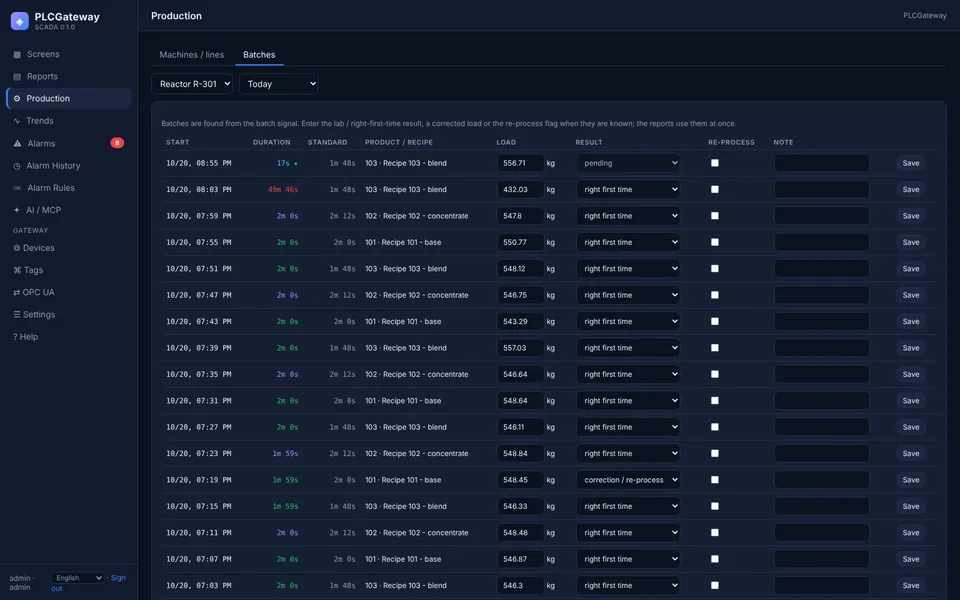Viewport: 960px width, 600px height.
Task: Open the OPC UA sidebar item
Action: click(69, 292)
